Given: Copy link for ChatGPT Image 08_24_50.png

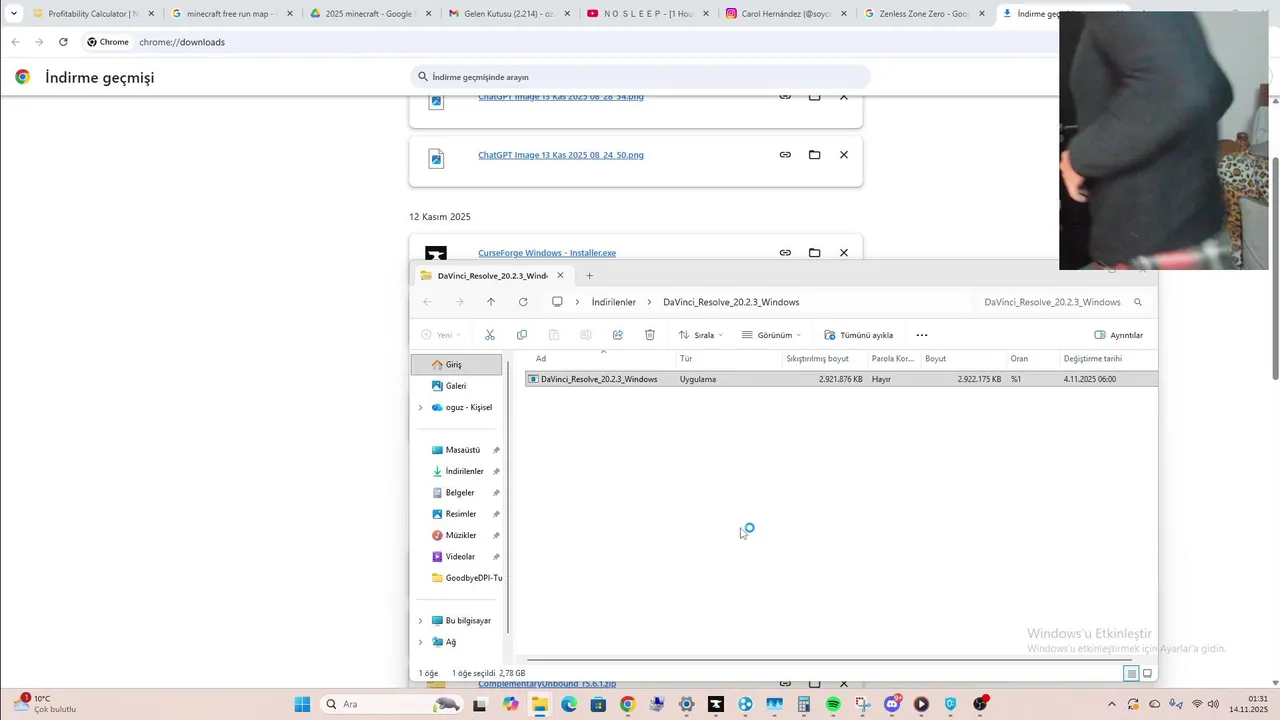Looking at the screenshot, I should pyautogui.click(x=785, y=155).
